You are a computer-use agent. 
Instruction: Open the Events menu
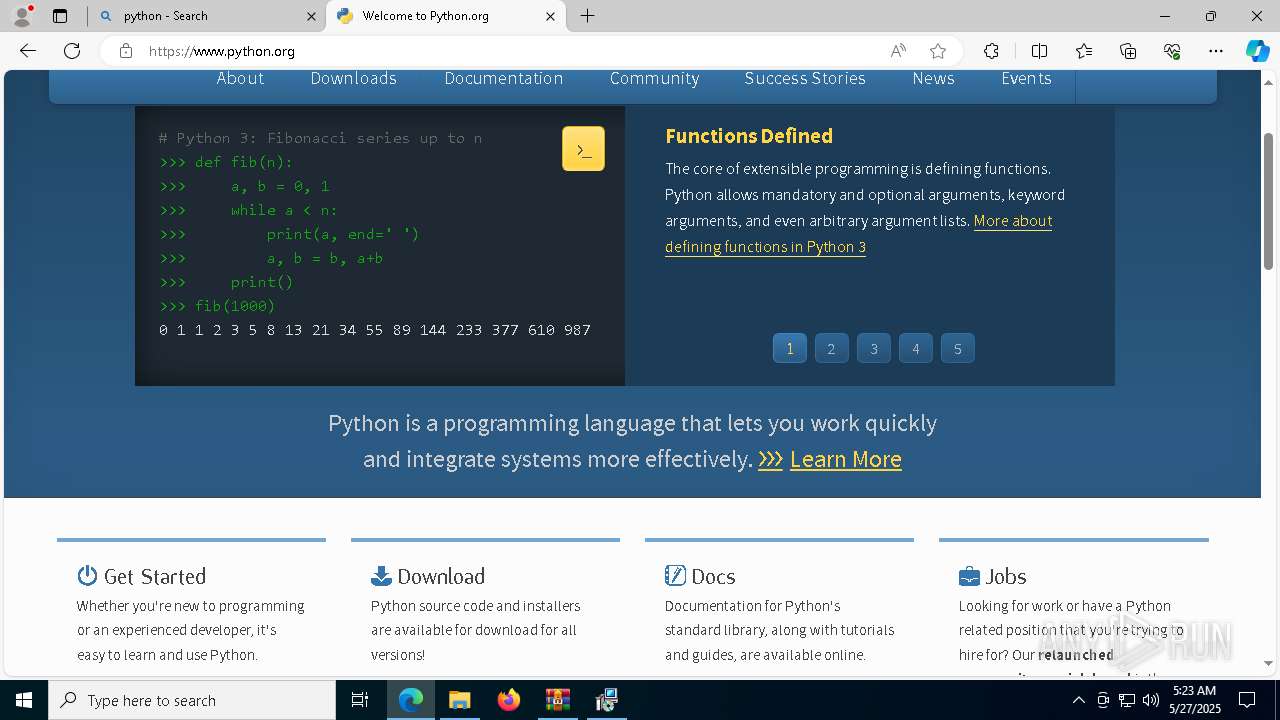pos(1026,78)
